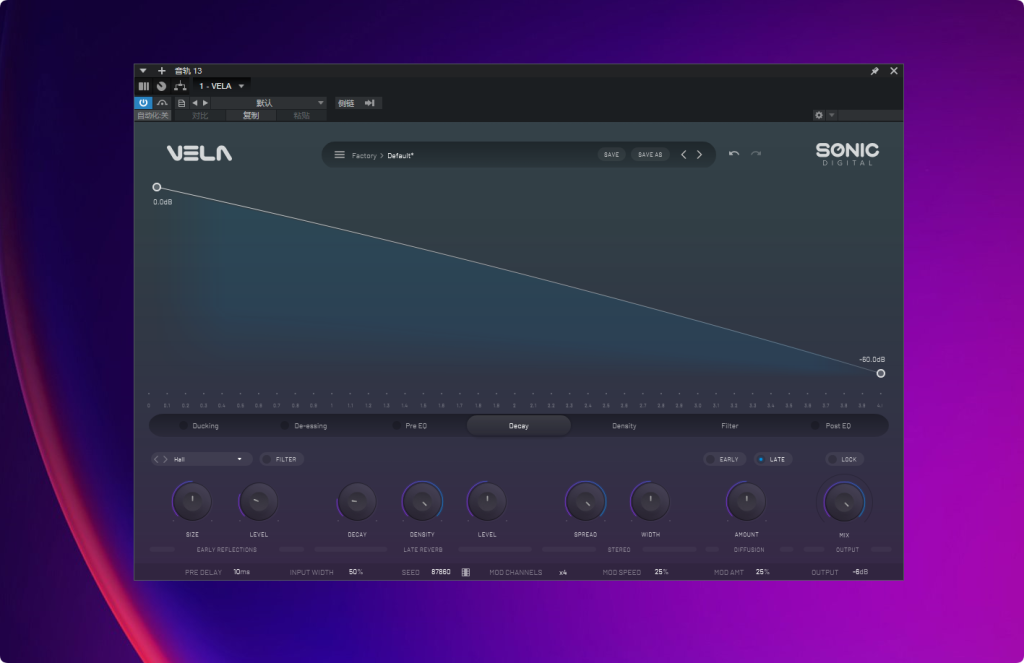This screenshot has height=663, width=1024.
Task: Click the MOD CHANNELS x4 value
Action: tap(563, 572)
